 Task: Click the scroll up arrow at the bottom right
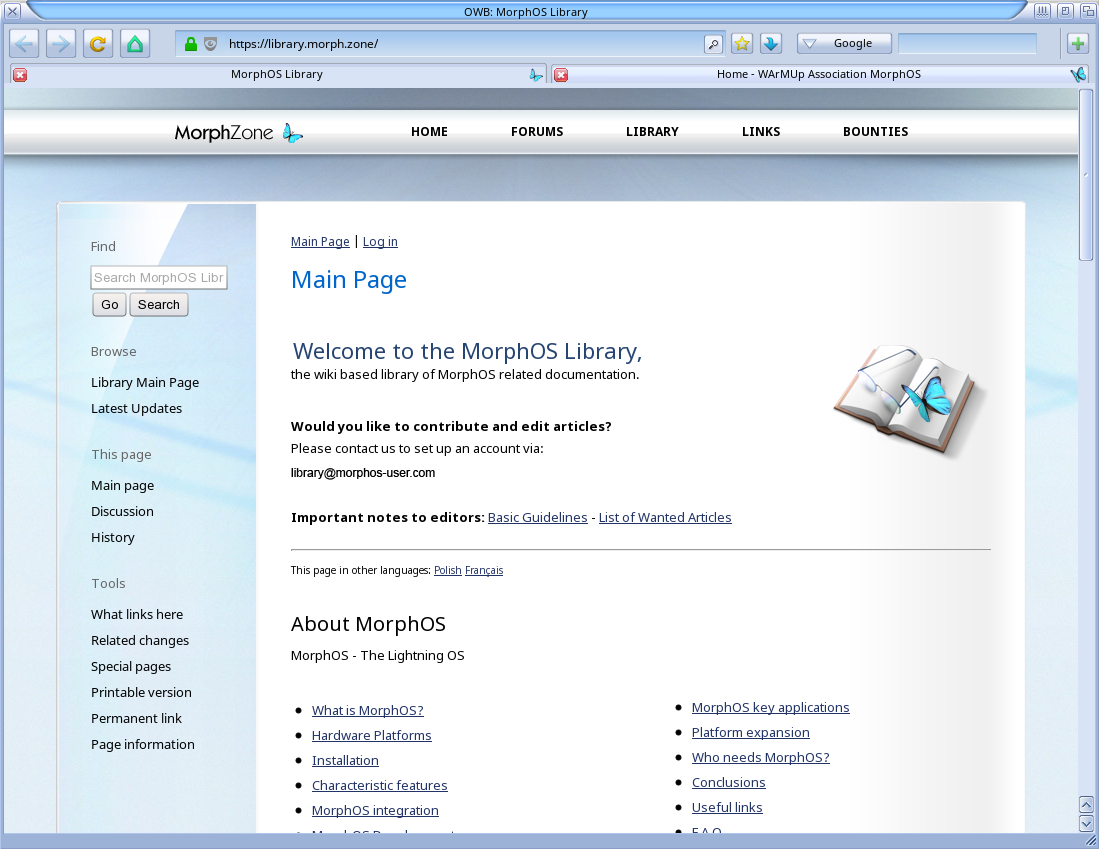pyautogui.click(x=1086, y=804)
